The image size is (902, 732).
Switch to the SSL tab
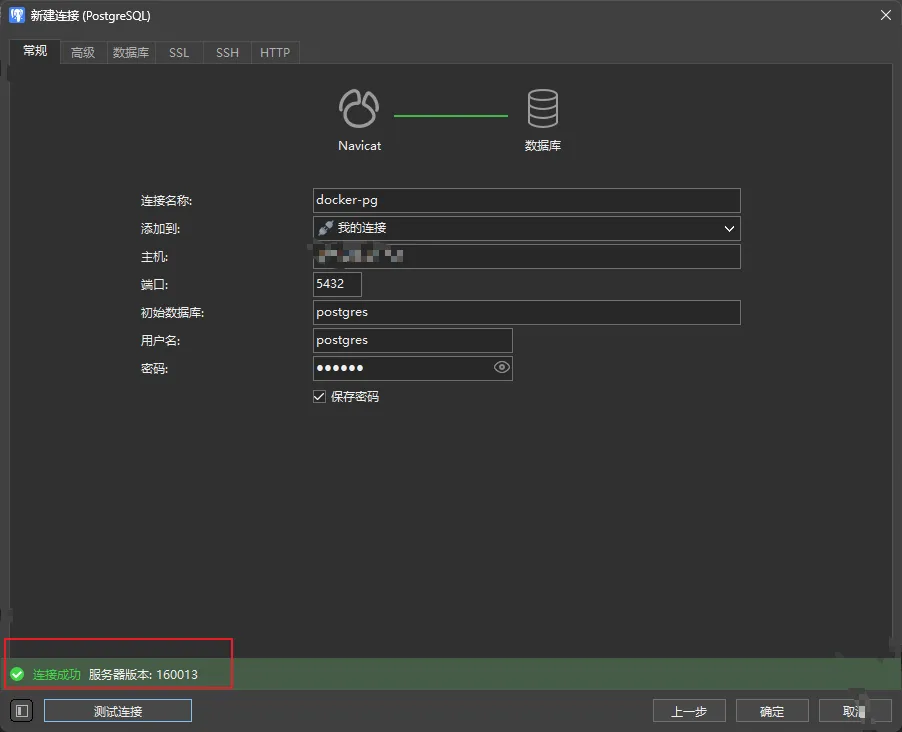[x=179, y=53]
